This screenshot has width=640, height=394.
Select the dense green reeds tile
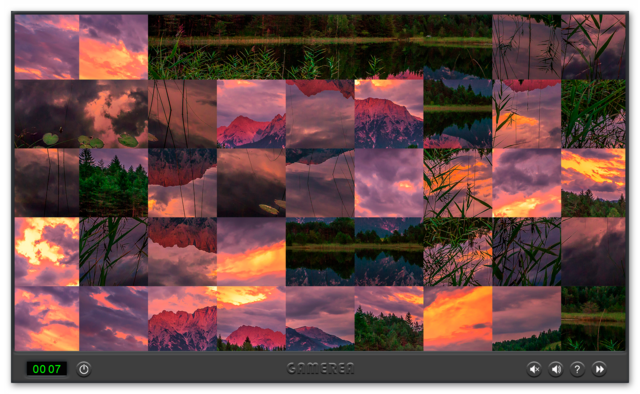tap(593, 114)
